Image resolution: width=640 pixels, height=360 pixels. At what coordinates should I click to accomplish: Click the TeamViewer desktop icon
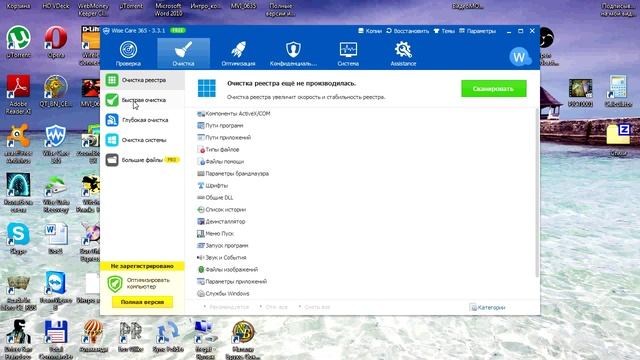[x=56, y=291]
